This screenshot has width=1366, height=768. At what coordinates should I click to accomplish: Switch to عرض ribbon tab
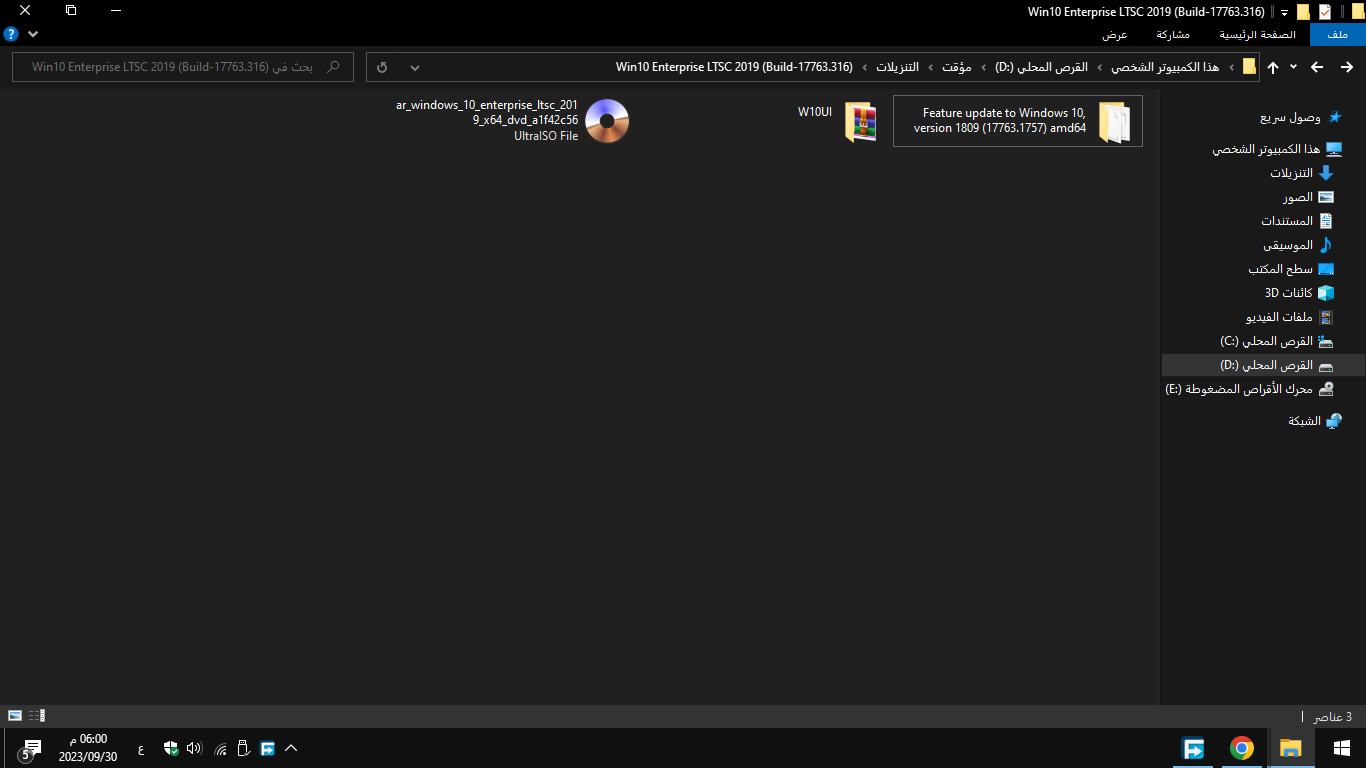pyautogui.click(x=1115, y=35)
